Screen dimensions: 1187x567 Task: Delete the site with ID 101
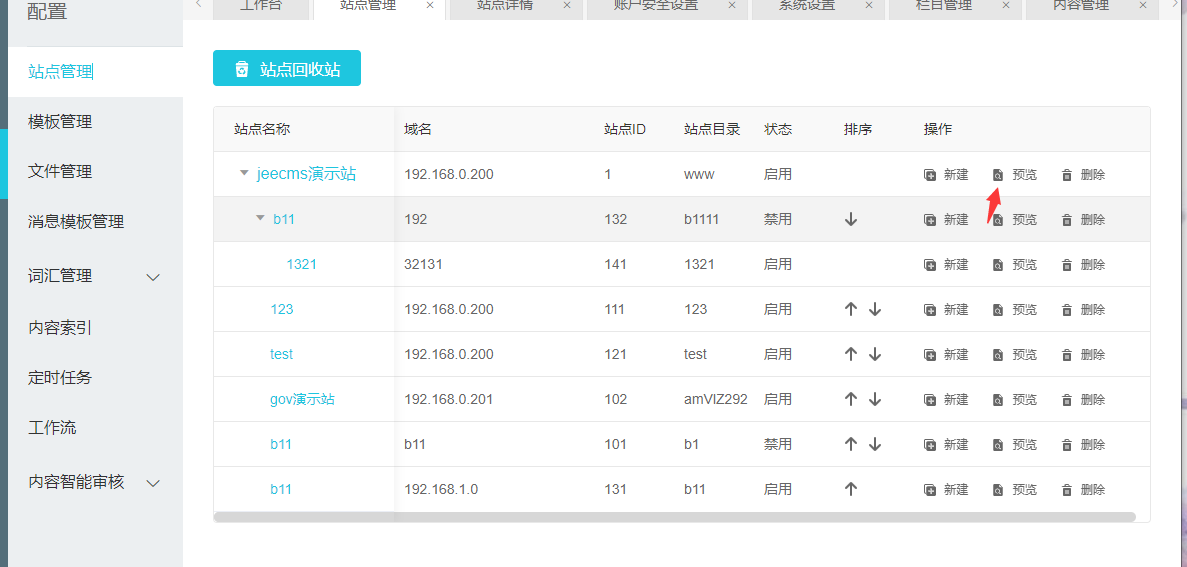(x=1083, y=444)
